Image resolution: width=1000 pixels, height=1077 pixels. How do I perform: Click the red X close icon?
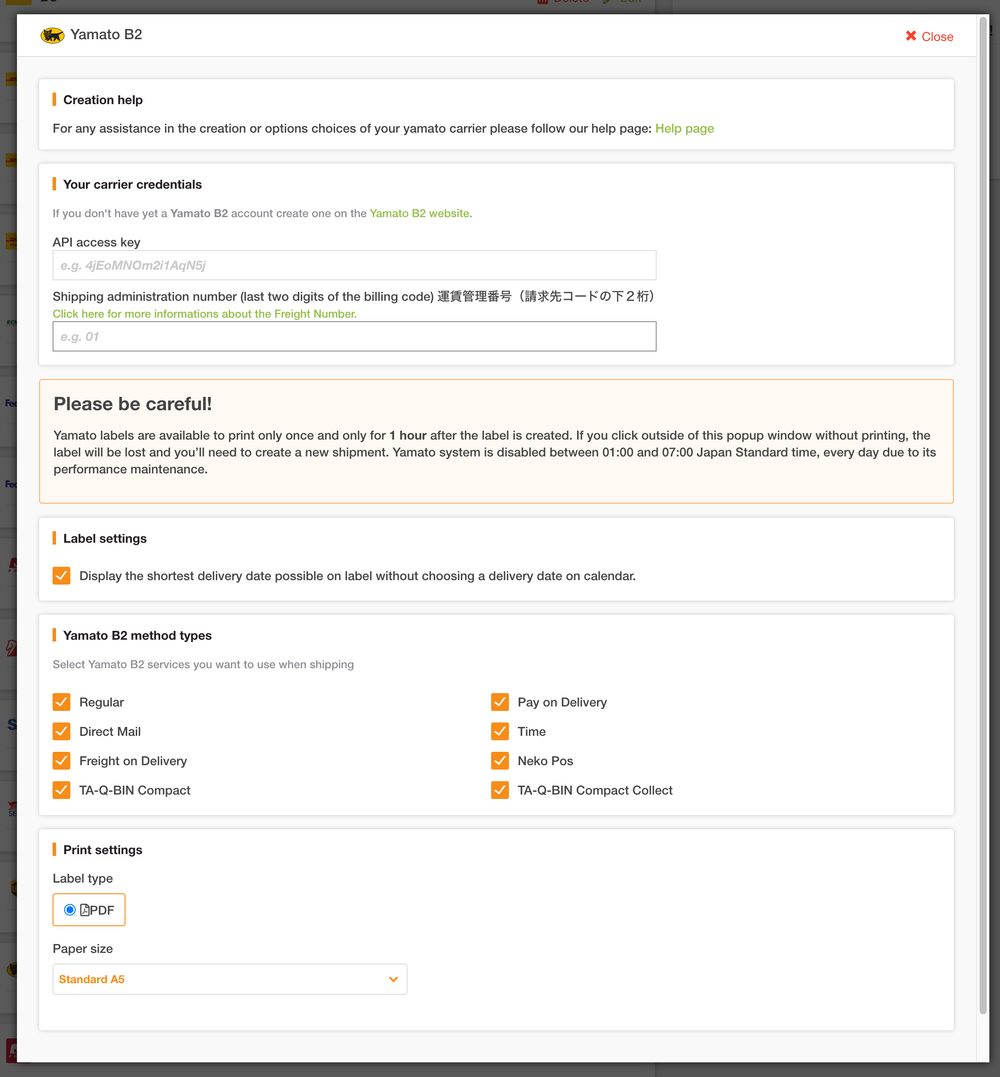(x=910, y=37)
